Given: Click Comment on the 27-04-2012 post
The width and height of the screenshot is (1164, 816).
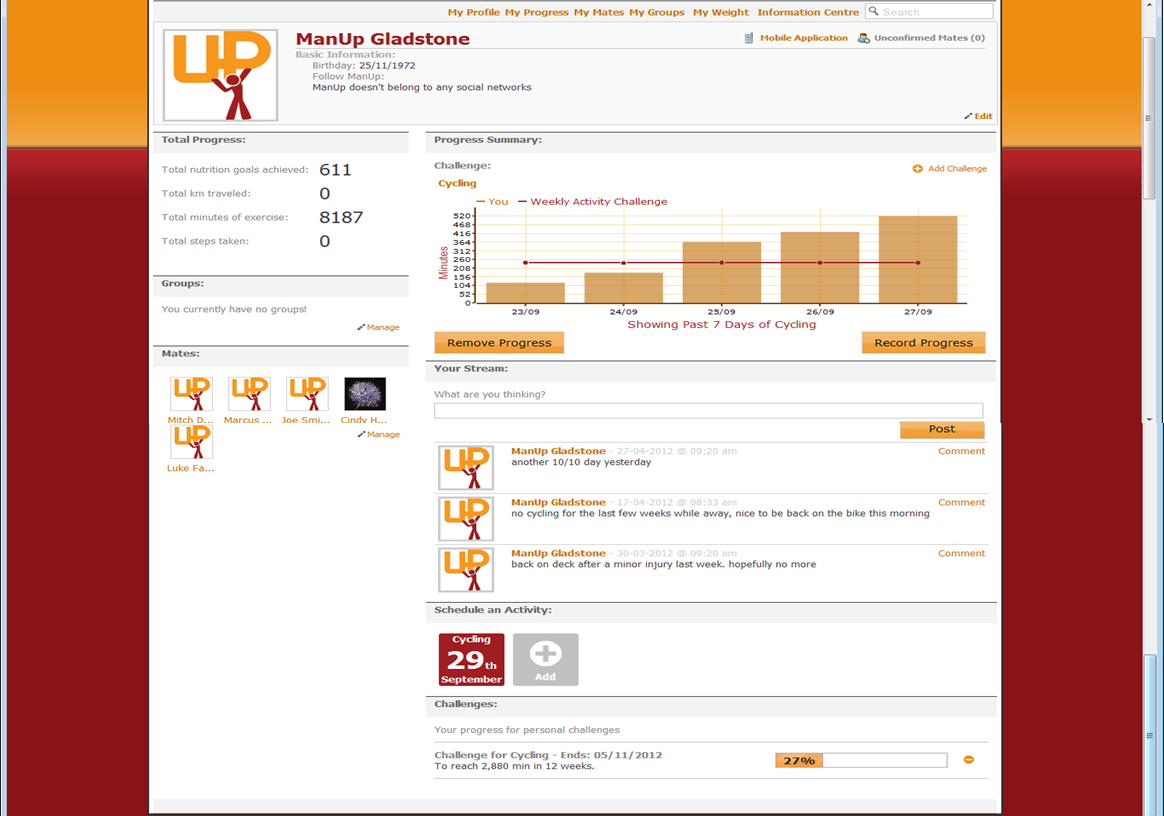Looking at the screenshot, I should [961, 451].
